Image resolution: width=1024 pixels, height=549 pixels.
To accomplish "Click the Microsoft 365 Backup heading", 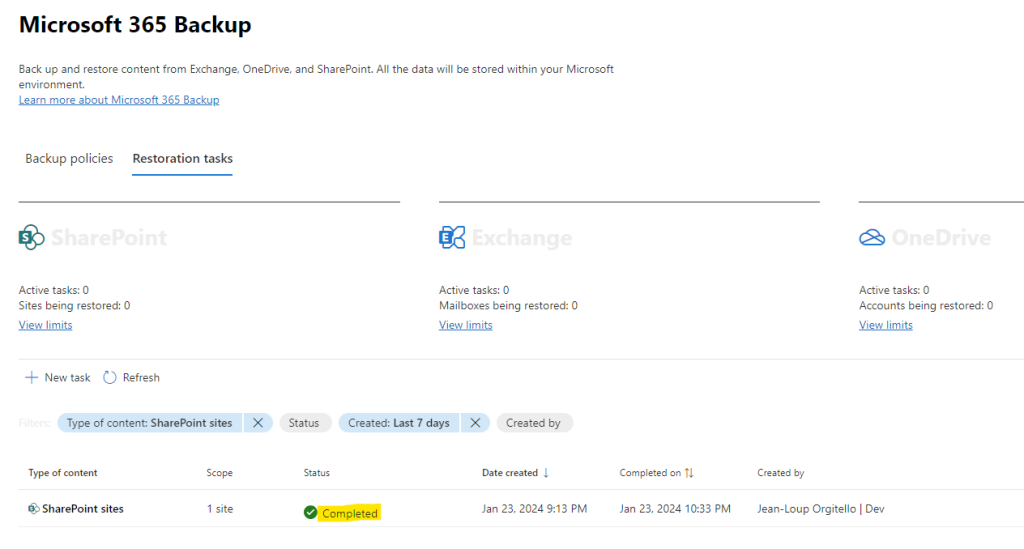I will [x=135, y=25].
